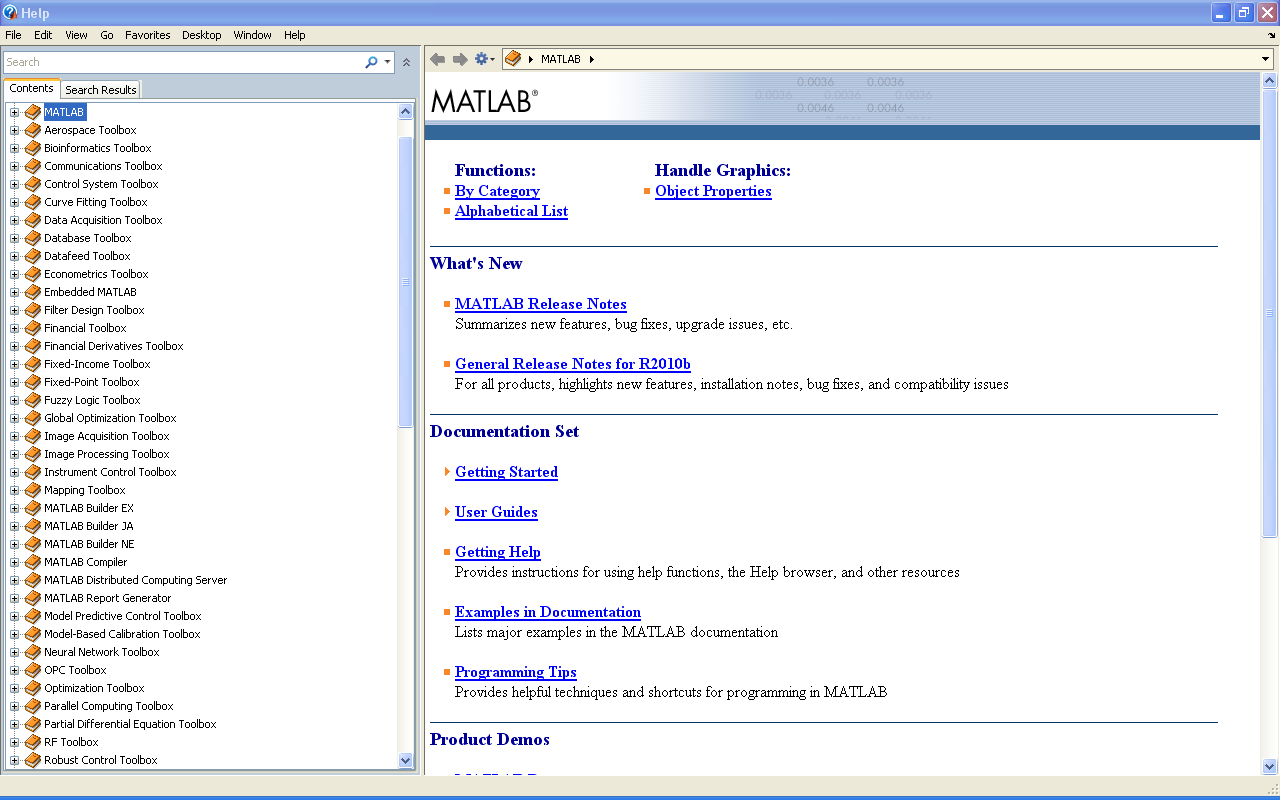This screenshot has height=800, width=1280.
Task: Click the Aerospace Toolbox book icon
Action: (33, 130)
